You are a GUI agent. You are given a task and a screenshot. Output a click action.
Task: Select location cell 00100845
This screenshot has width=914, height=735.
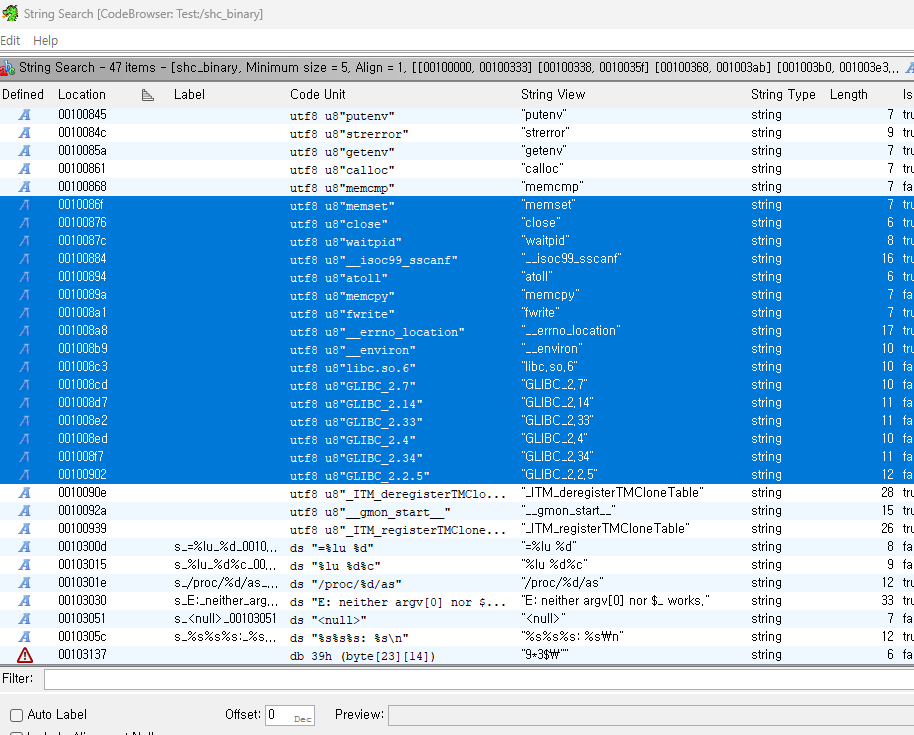[82, 115]
